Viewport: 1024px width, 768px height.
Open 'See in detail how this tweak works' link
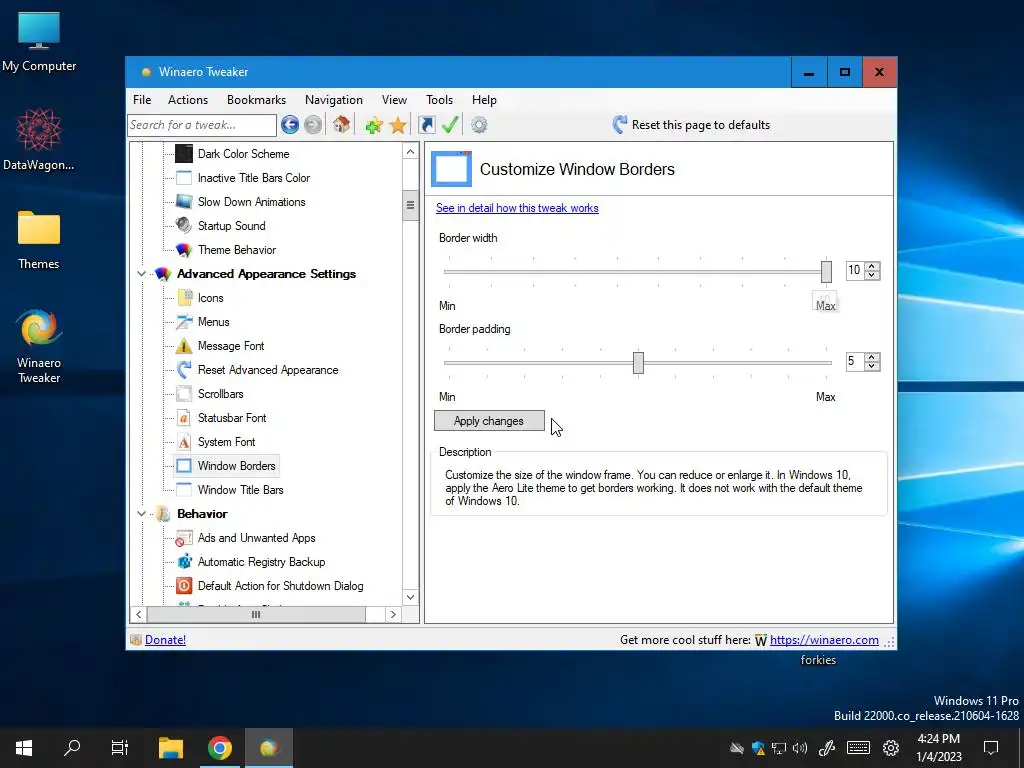pos(517,208)
